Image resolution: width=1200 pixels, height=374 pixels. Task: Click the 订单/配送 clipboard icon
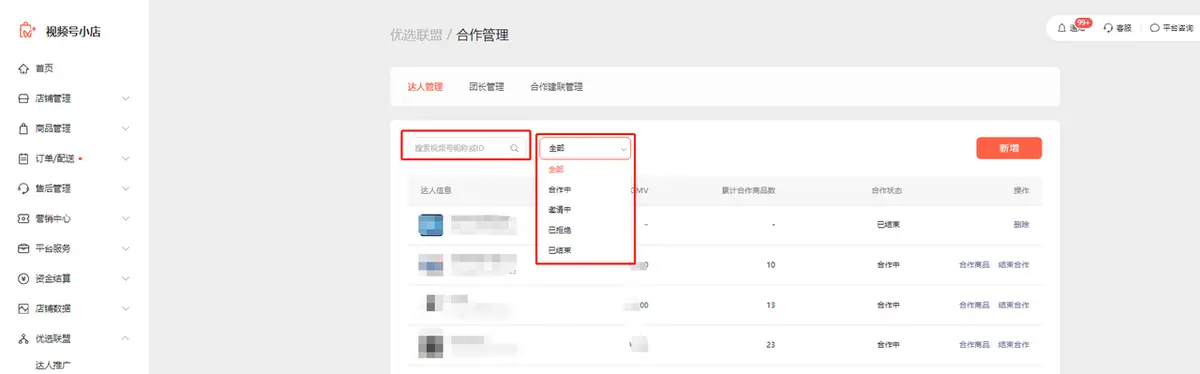pyautogui.click(x=24, y=158)
